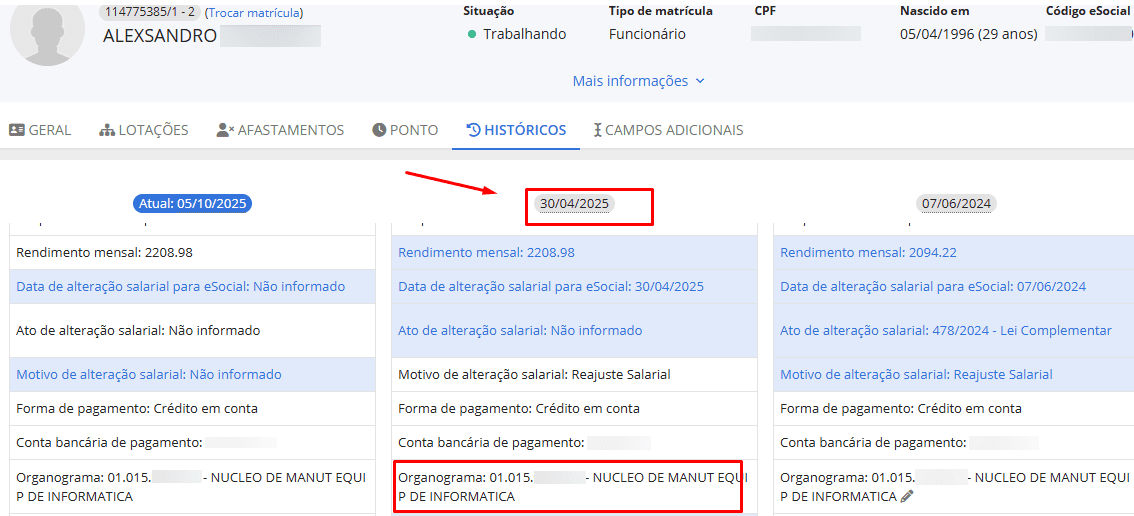
Task: Click the PONTO clock icon
Action: (x=379, y=130)
